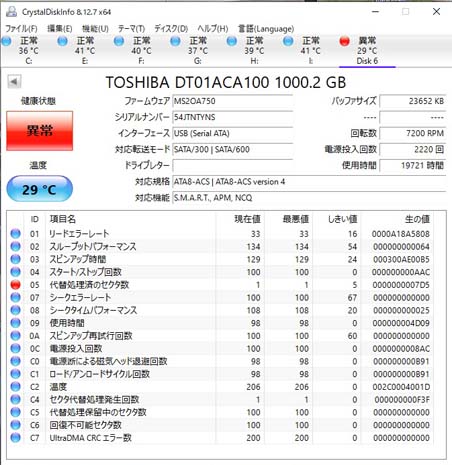Viewport: 452px width, 465px height.
Task: Go to previous disk with arrow button
Action: (14, 82)
